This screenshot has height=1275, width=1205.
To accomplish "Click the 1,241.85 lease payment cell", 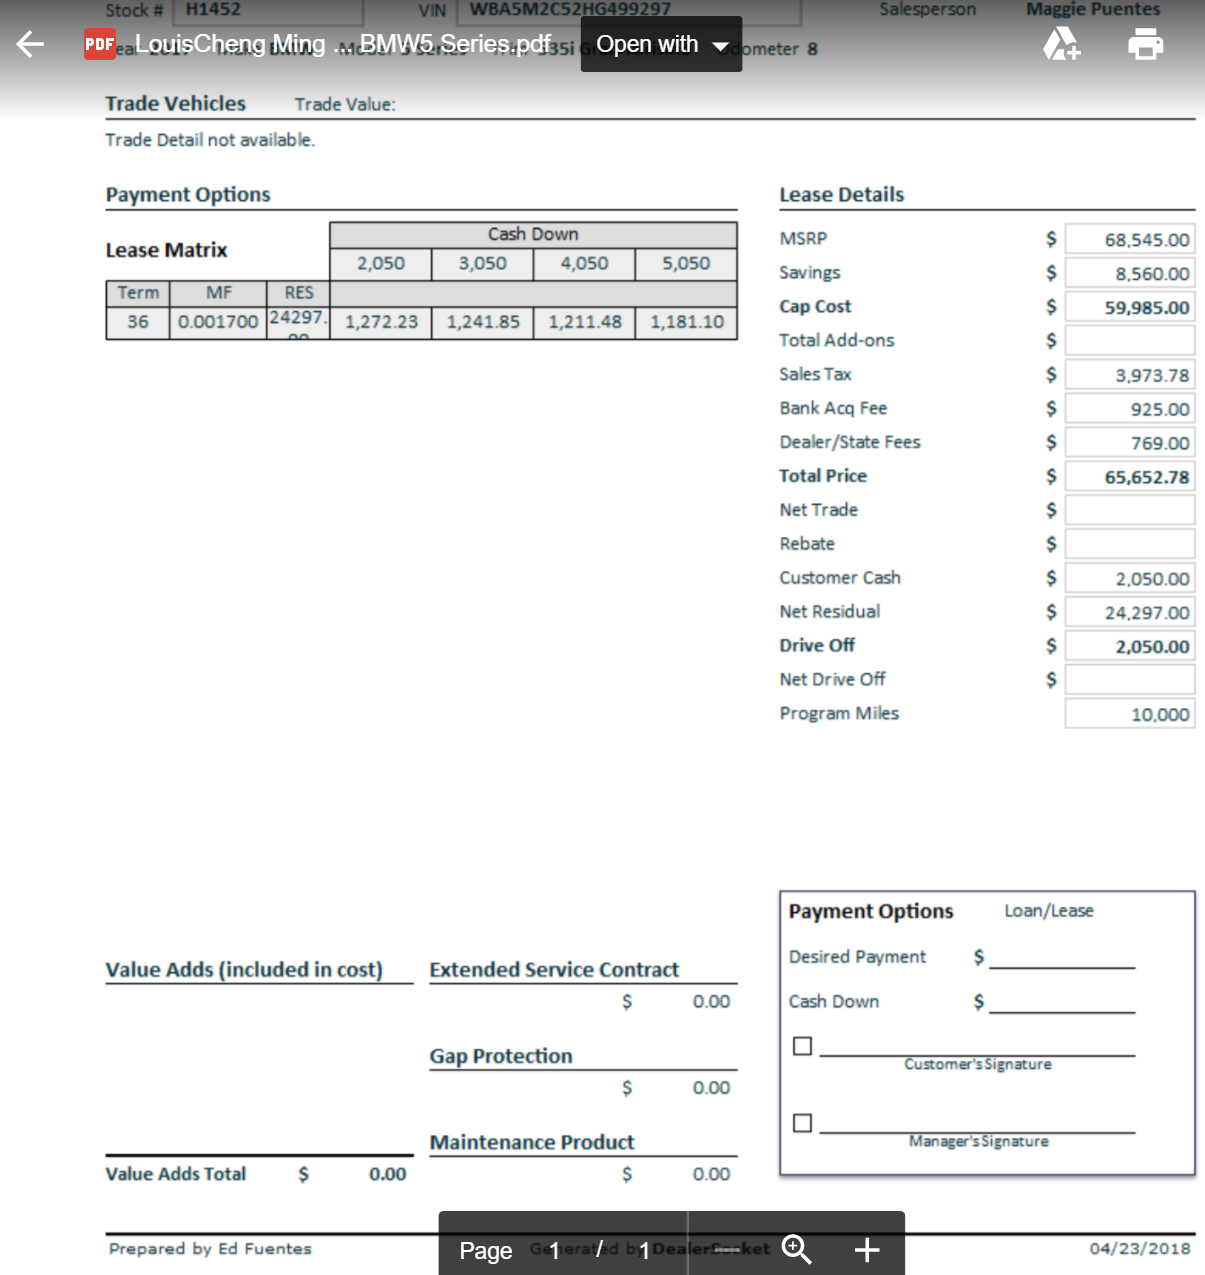I will [483, 322].
